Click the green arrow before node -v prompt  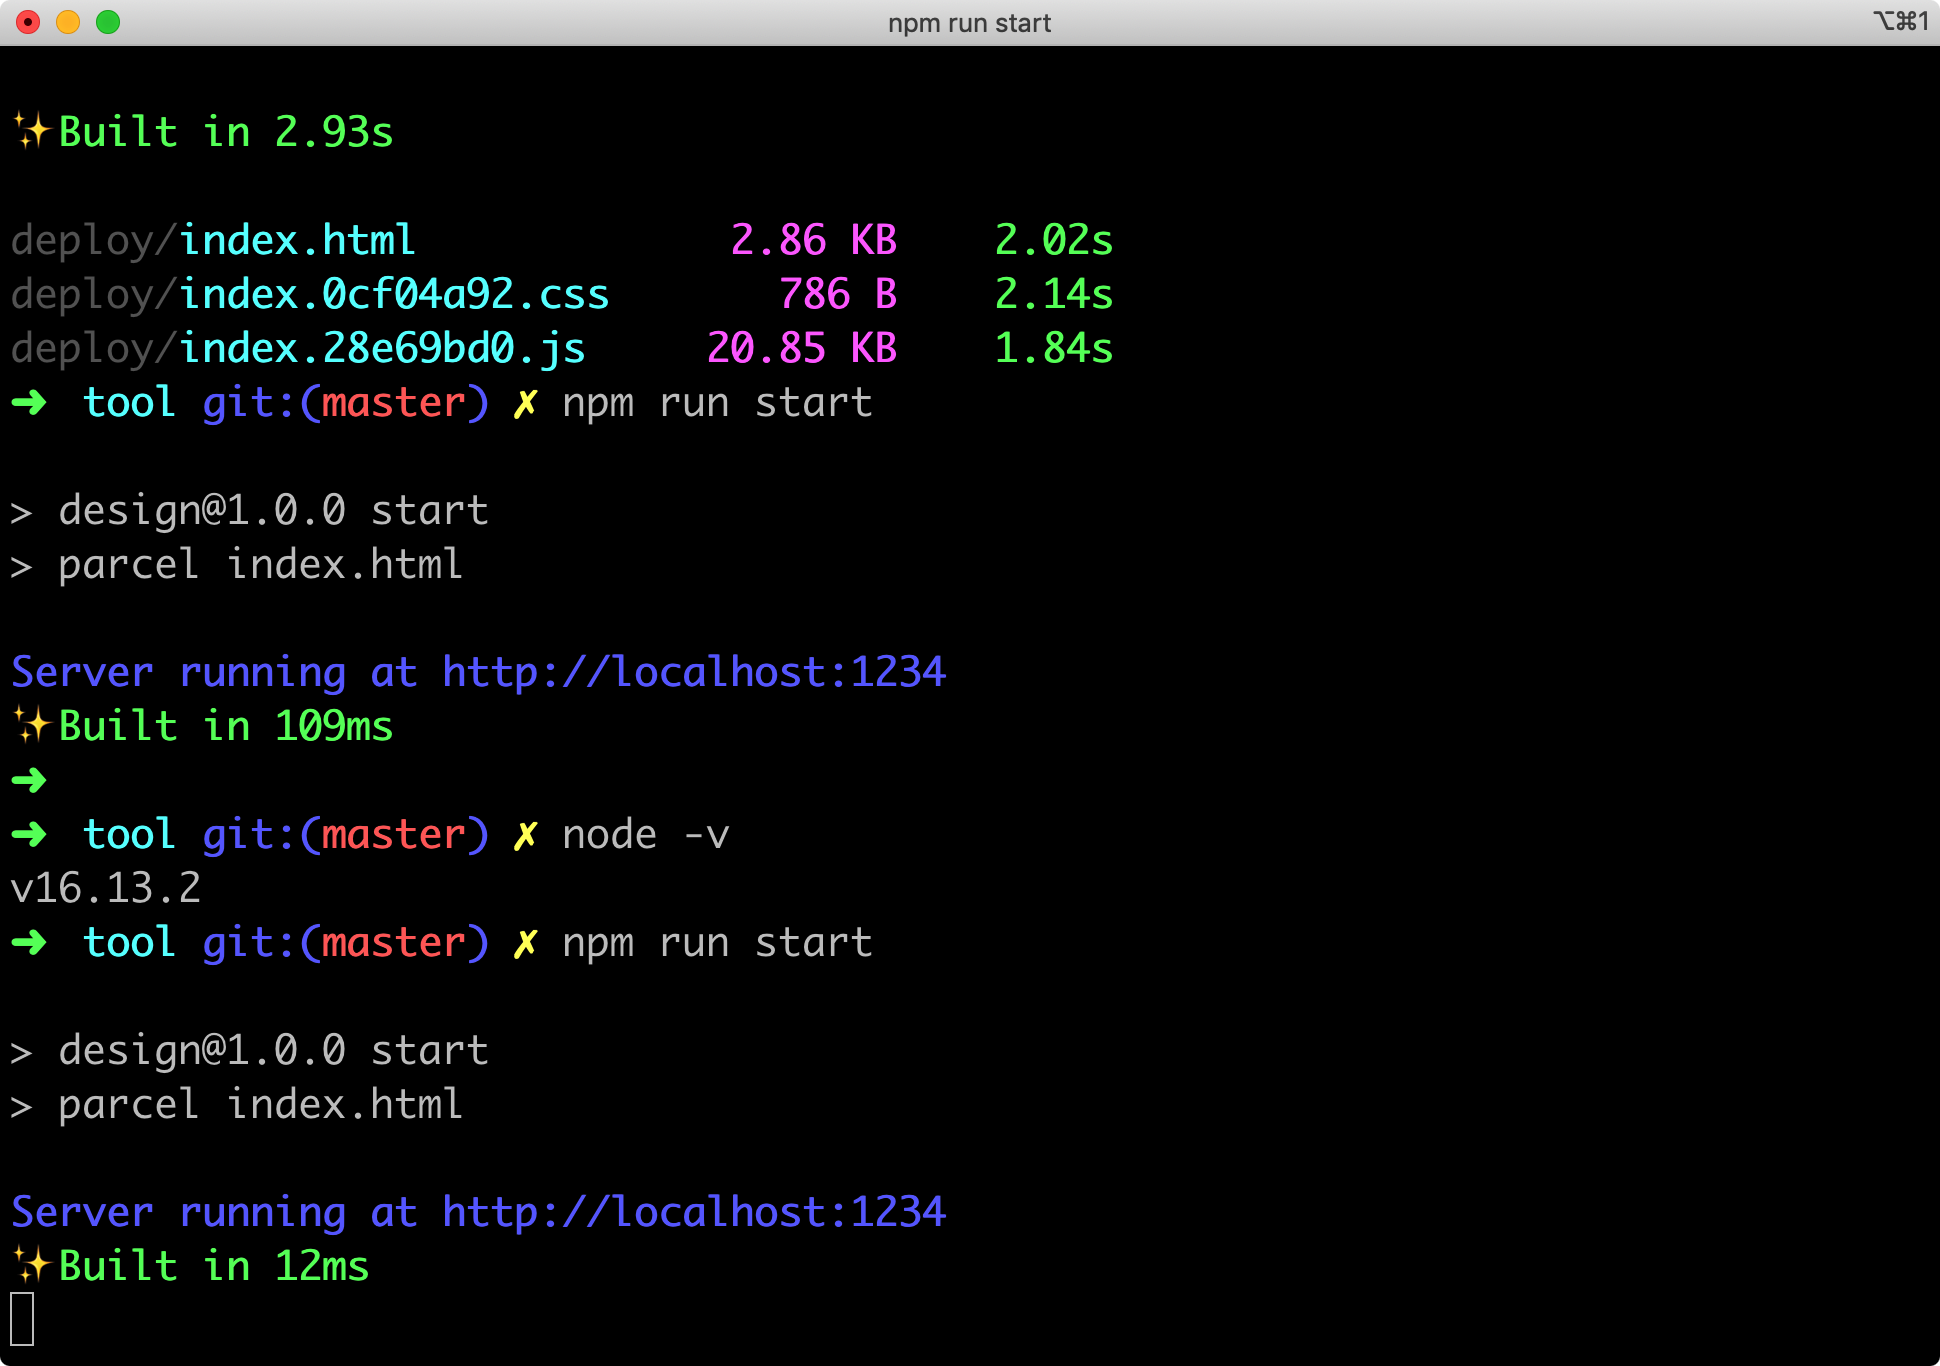(29, 834)
